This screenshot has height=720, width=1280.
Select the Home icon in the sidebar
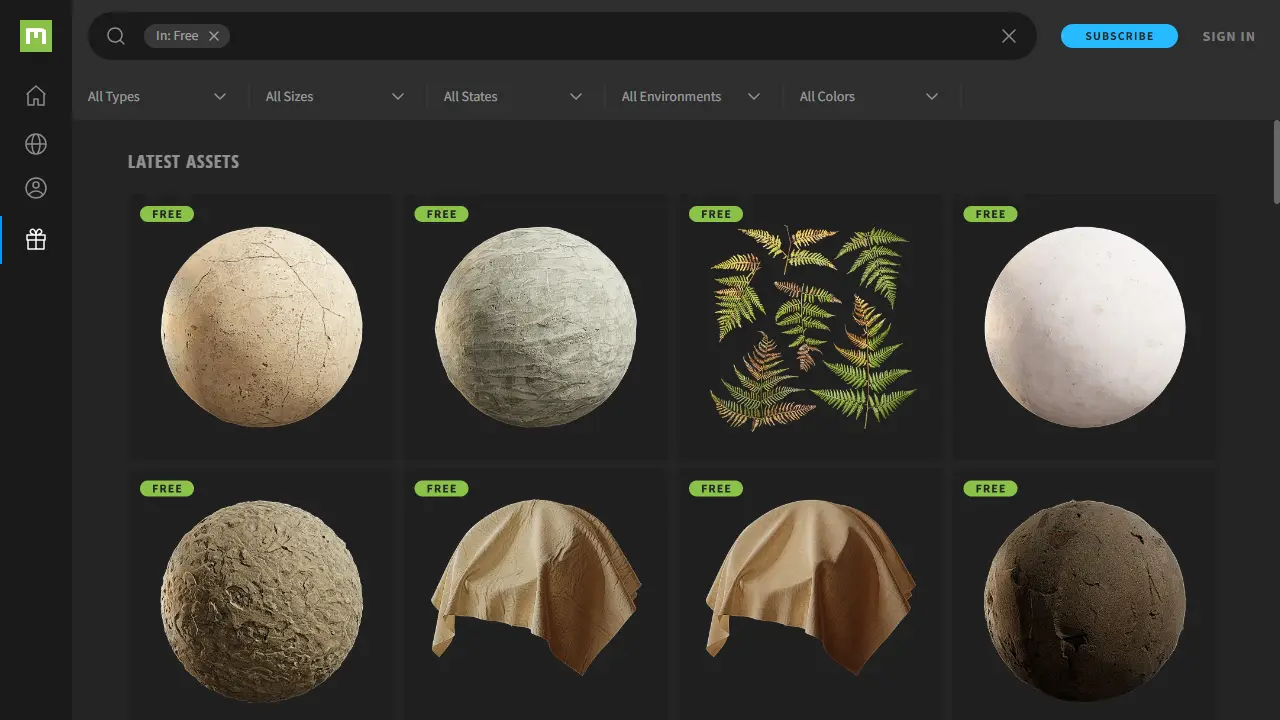35,95
